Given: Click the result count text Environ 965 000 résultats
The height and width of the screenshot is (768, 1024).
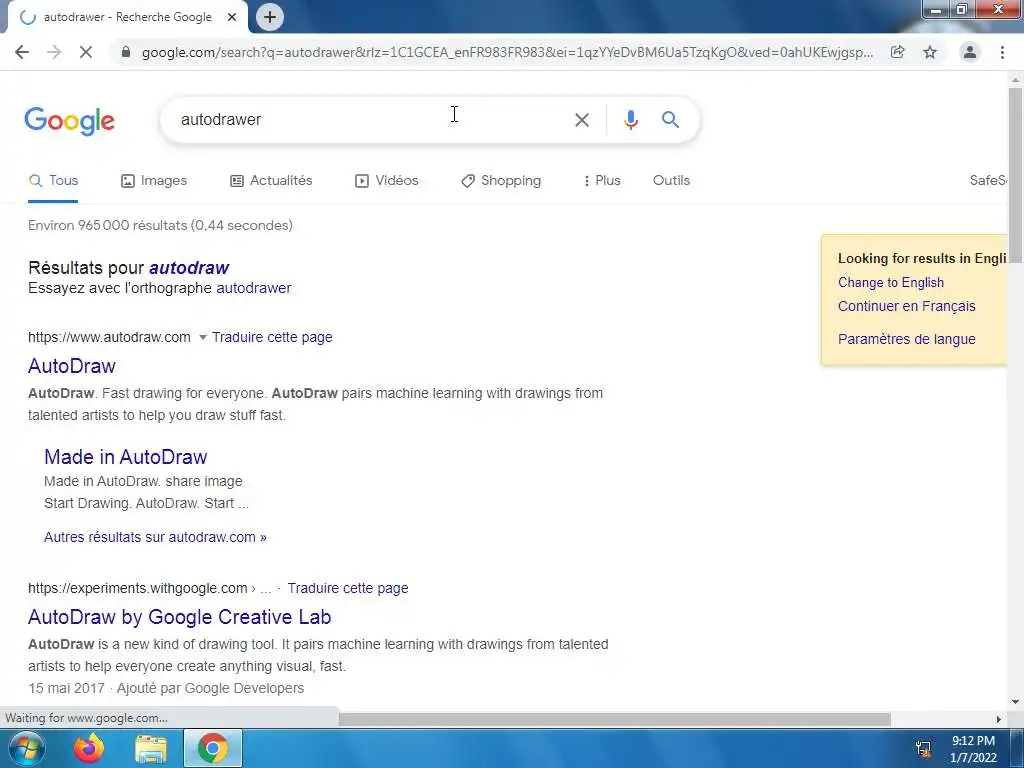Looking at the screenshot, I should pyautogui.click(x=160, y=226).
